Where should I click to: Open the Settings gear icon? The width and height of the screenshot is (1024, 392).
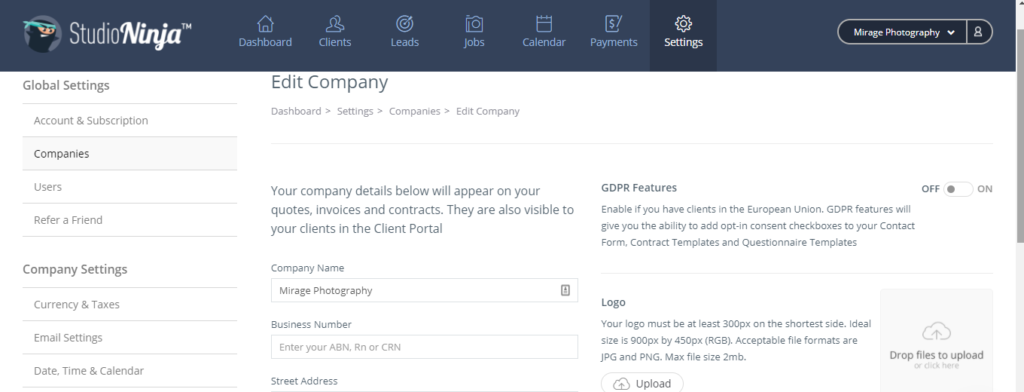[x=683, y=24]
